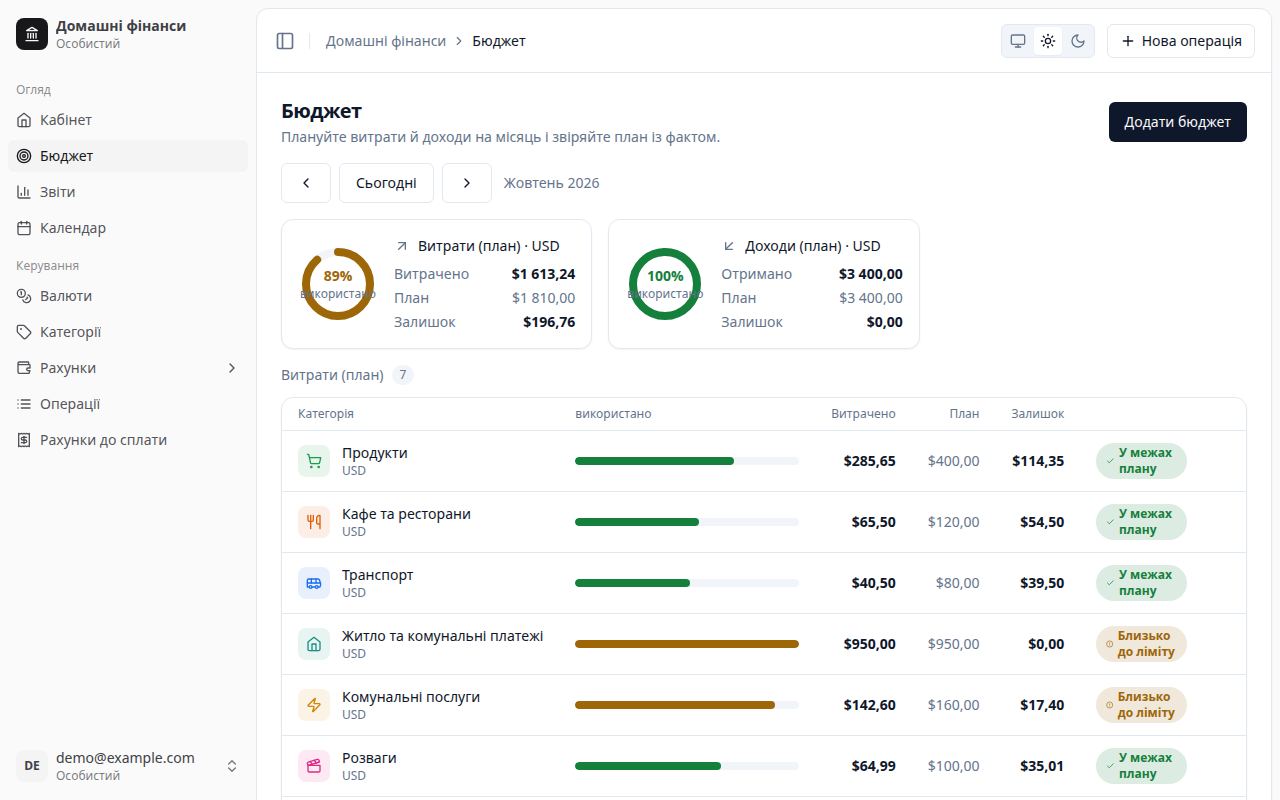Go to next month
This screenshot has height=800, width=1280.
click(x=467, y=183)
